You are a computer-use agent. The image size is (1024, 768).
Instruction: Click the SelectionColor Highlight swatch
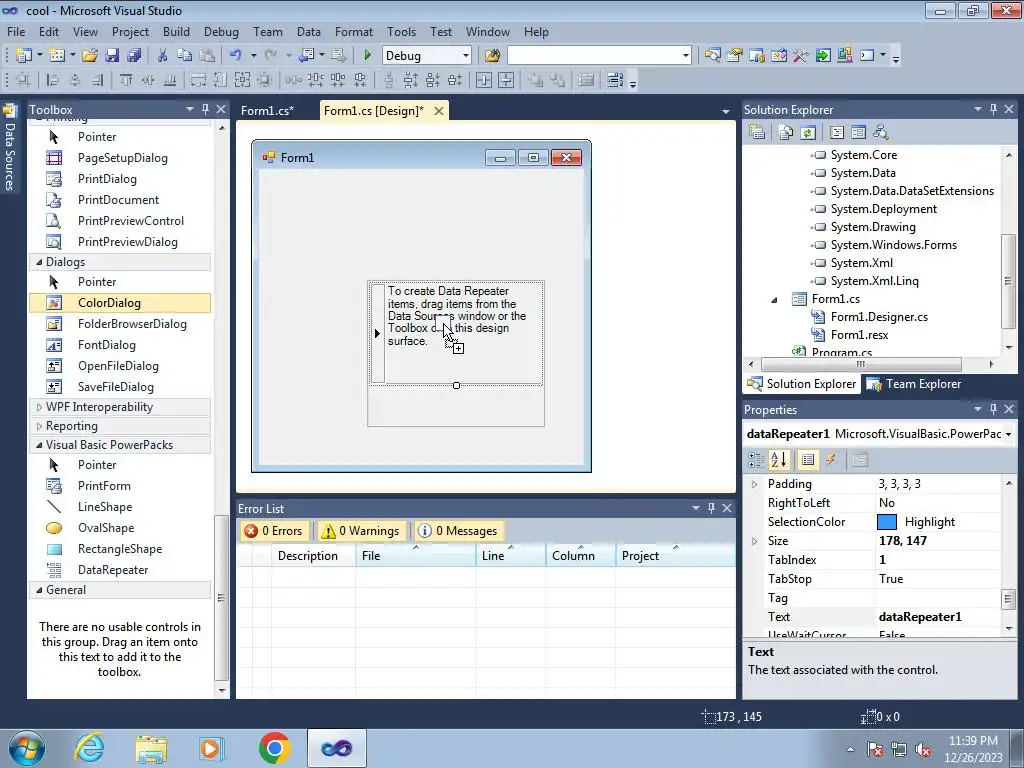point(886,522)
